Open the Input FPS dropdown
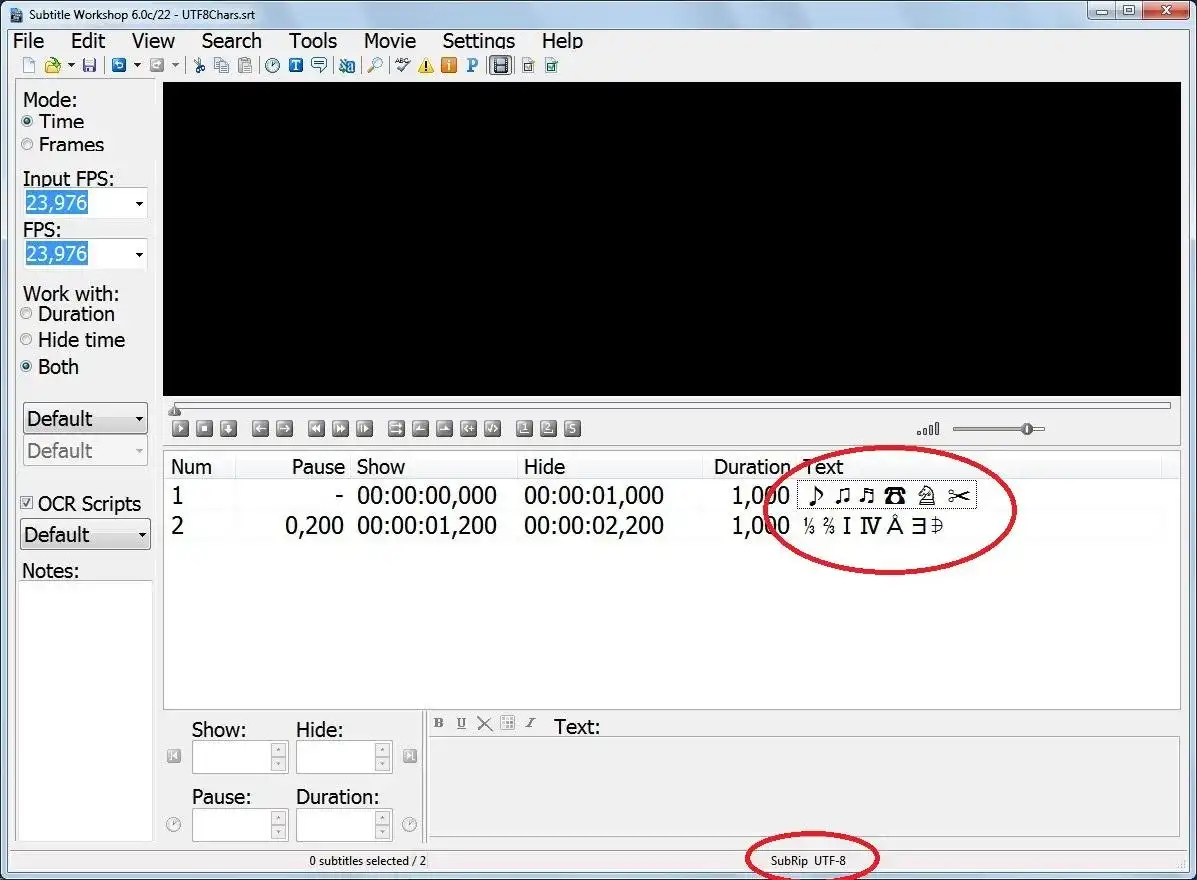 (x=141, y=202)
